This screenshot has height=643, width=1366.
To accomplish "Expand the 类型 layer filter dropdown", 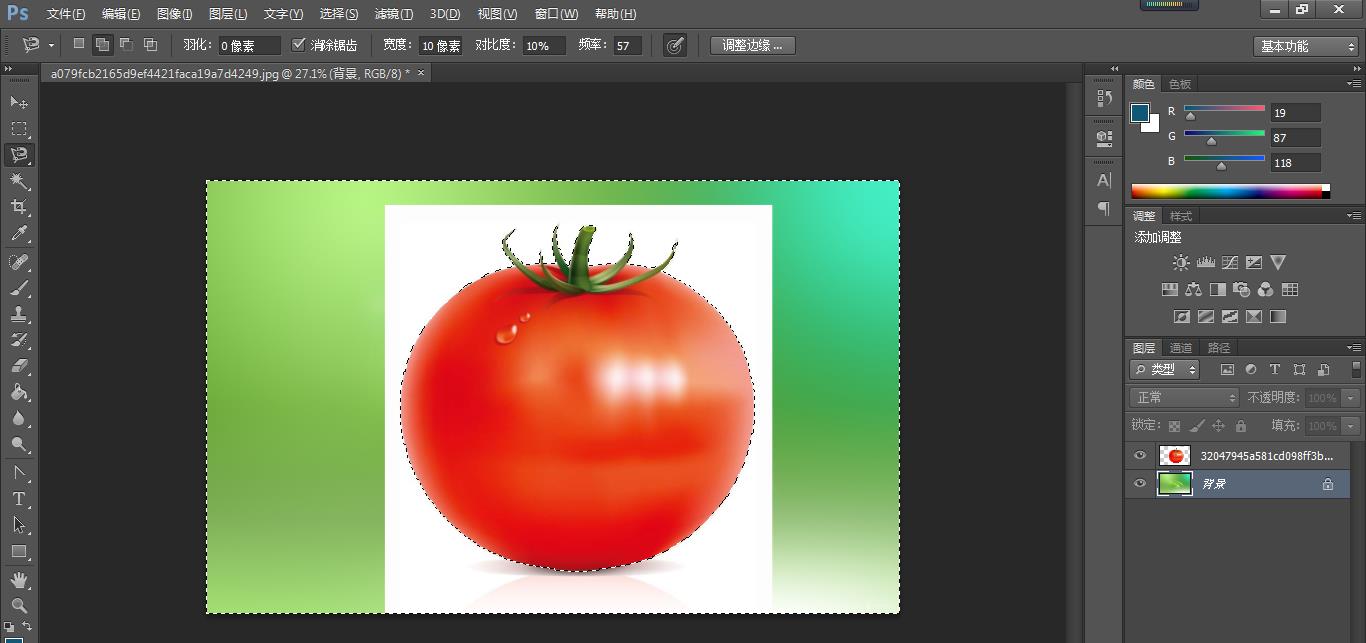I will coord(1166,370).
